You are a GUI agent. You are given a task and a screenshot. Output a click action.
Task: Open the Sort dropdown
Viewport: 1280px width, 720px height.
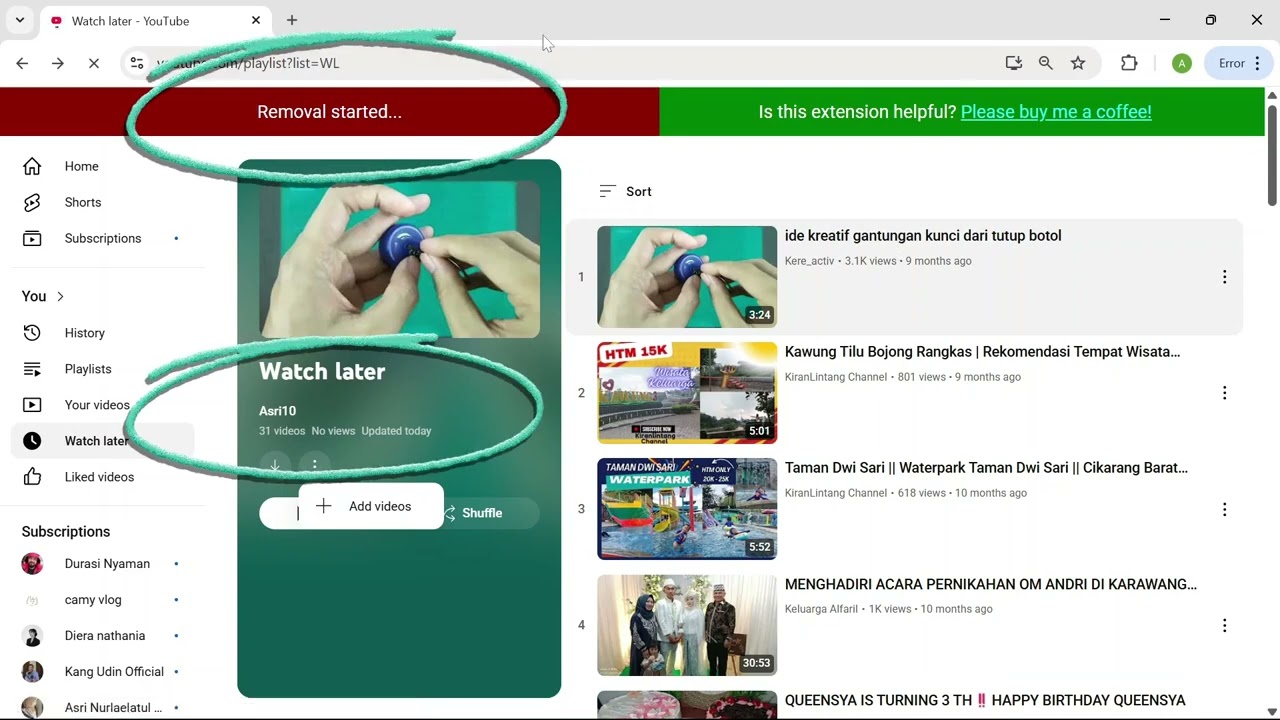(x=625, y=191)
